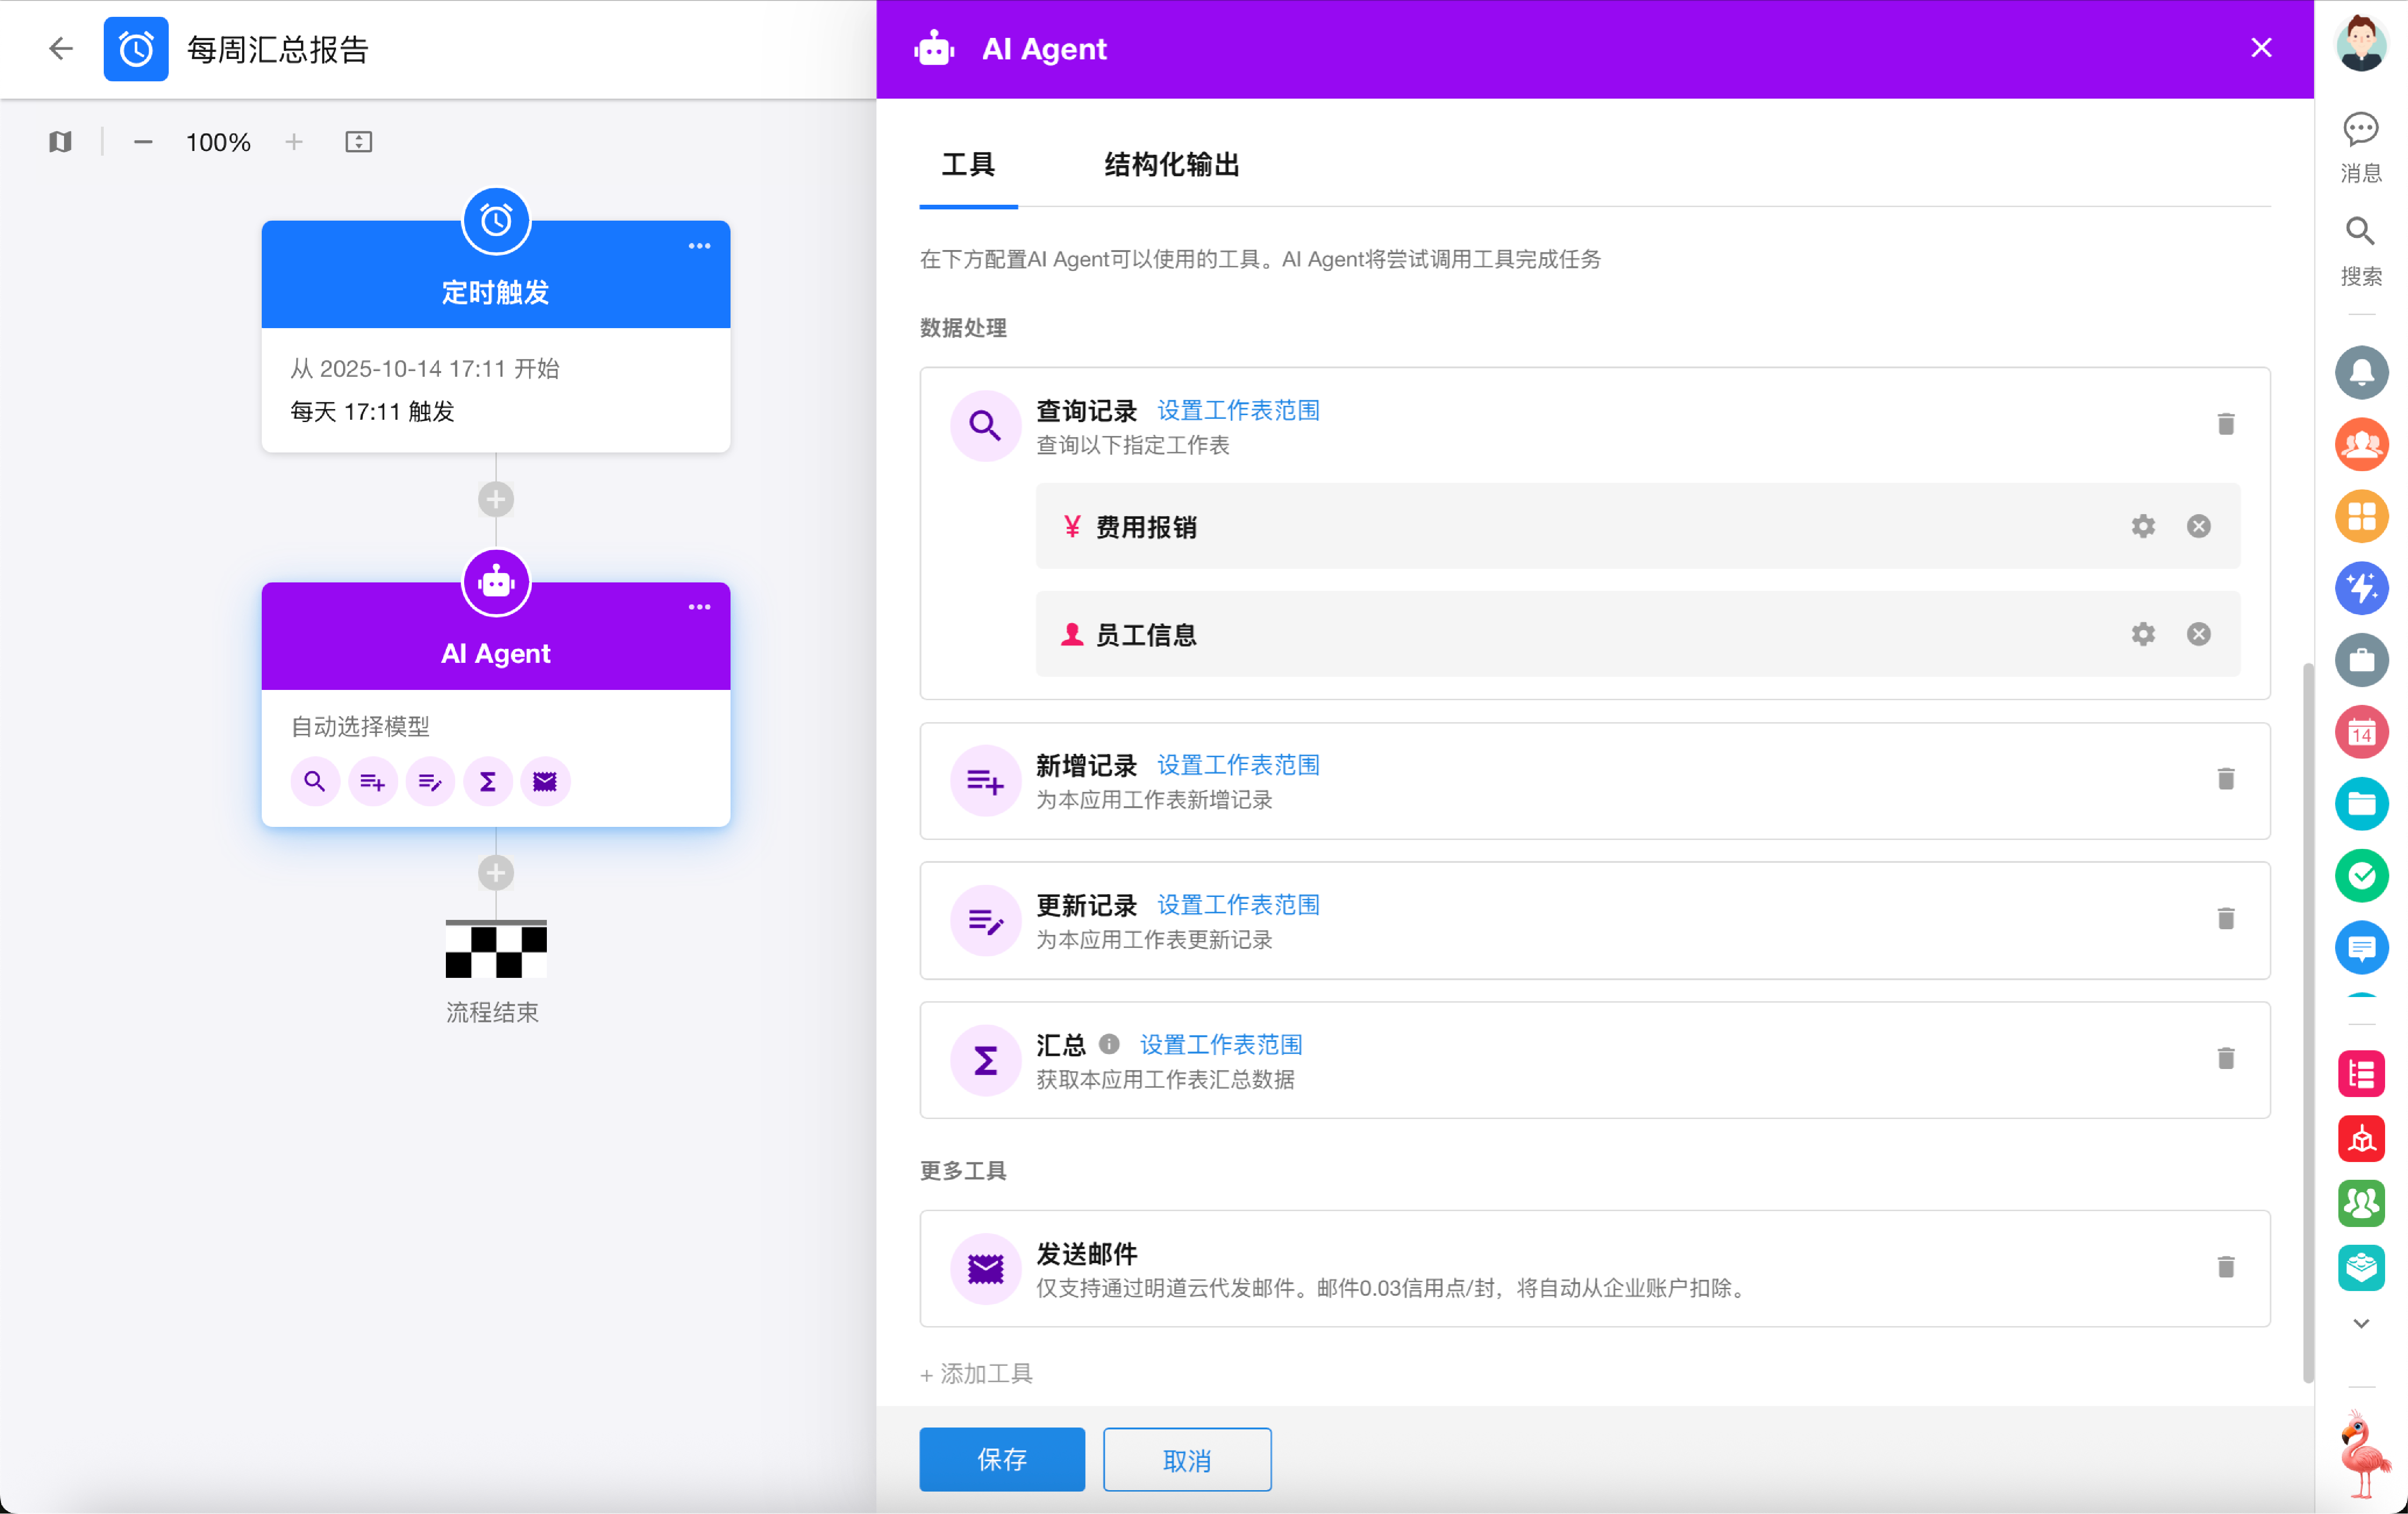Select the 工具 tab
Image resolution: width=2408 pixels, height=1514 pixels.
pos(967,164)
